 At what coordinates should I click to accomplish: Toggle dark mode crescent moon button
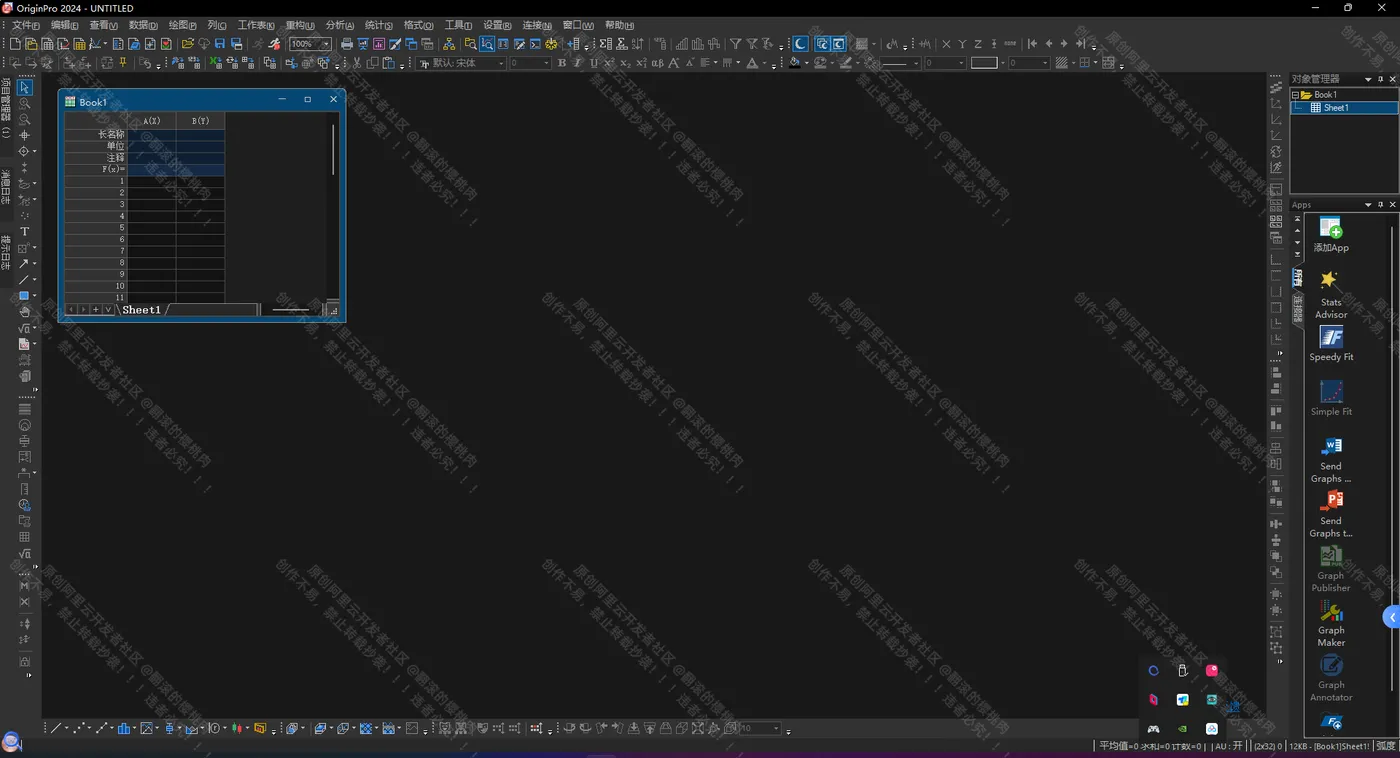point(801,44)
